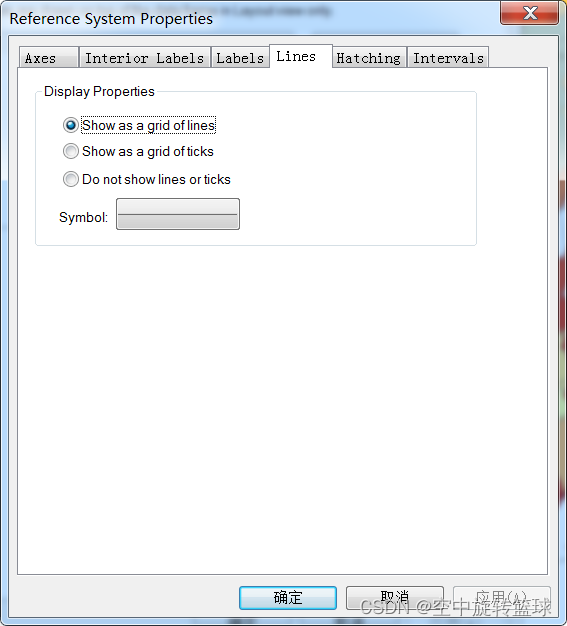Select the 'Do not show' radio circle
Screen dimensions: 567x626
point(71,179)
